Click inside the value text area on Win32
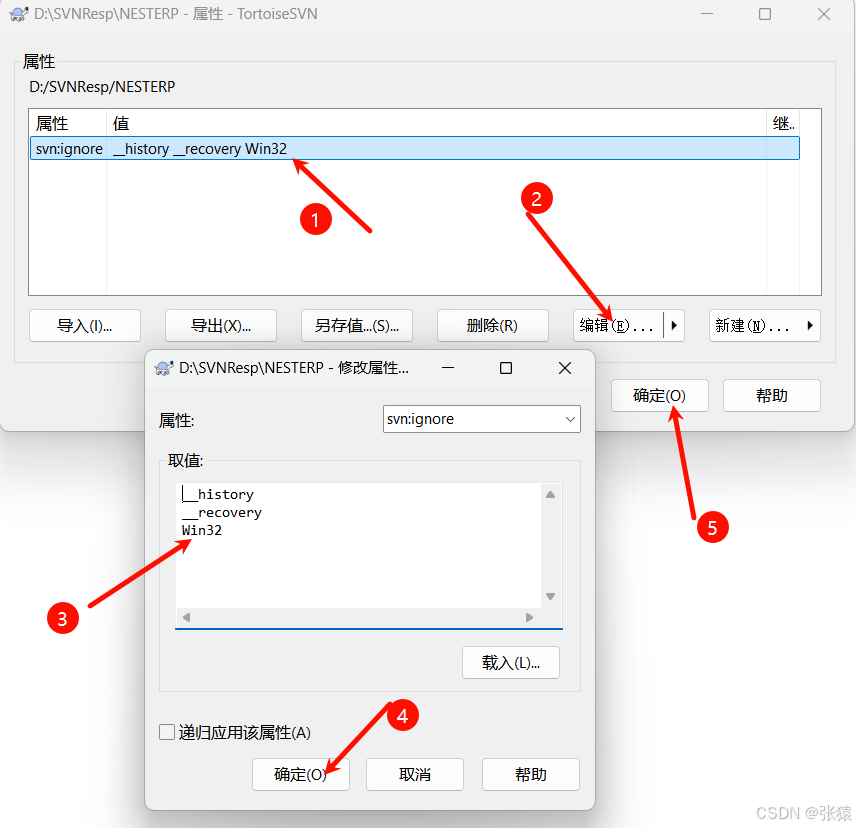The image size is (856, 828). click(x=202, y=530)
